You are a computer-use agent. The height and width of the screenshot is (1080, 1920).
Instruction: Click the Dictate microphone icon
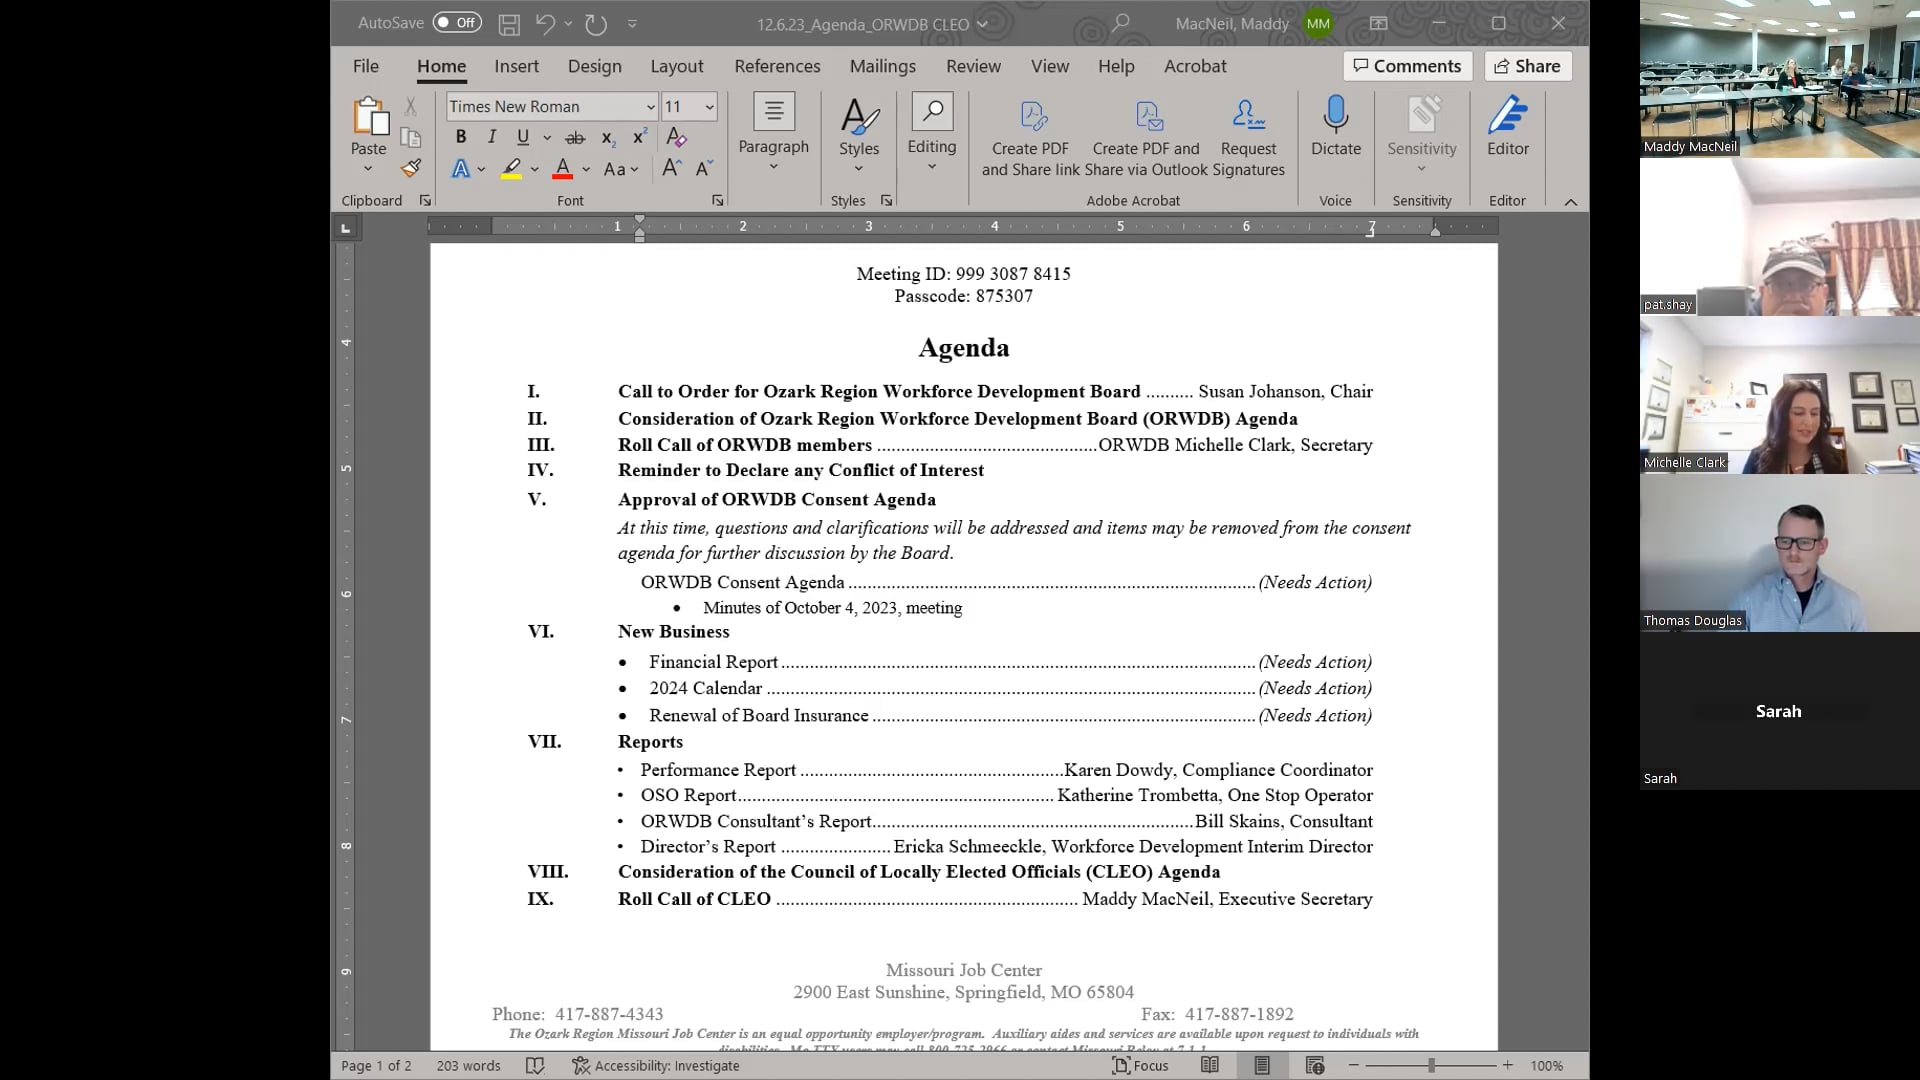(x=1335, y=116)
